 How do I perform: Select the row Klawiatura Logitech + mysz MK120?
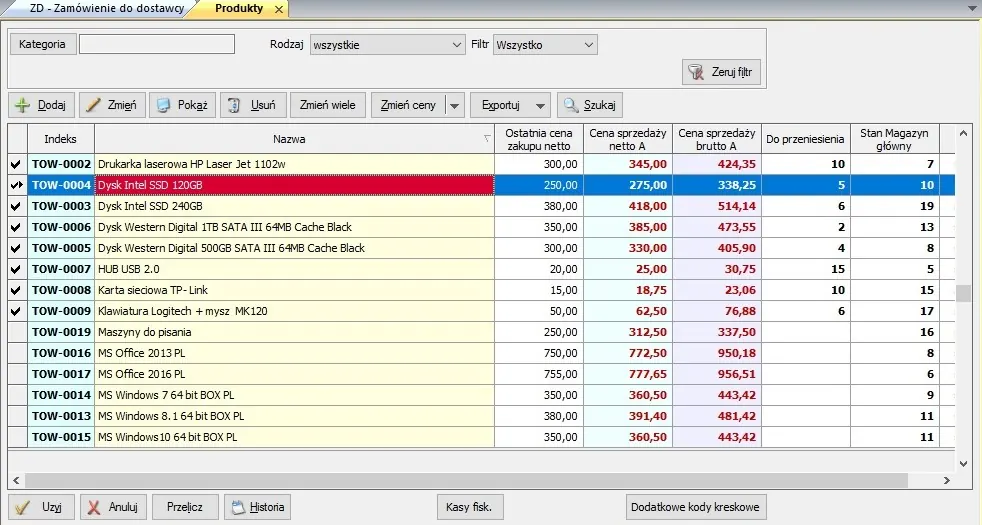pyautogui.click(x=481, y=311)
